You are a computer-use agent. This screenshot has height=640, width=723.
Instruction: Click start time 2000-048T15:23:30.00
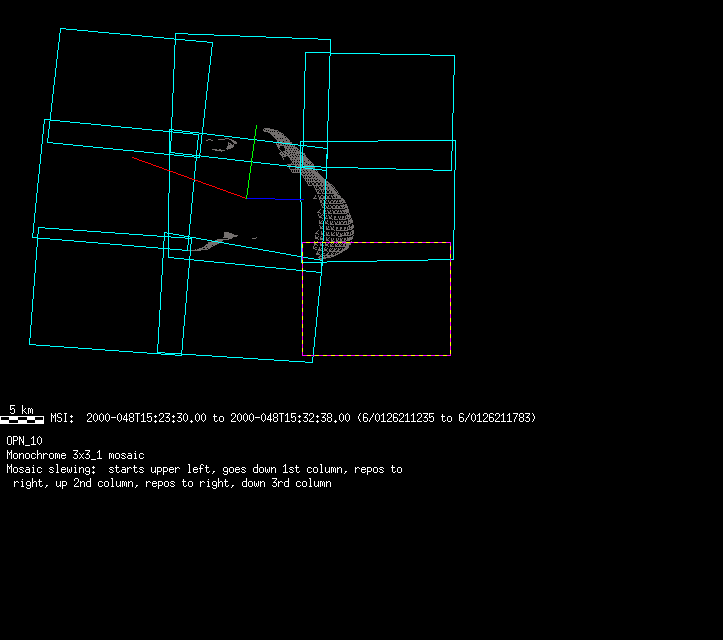click(146, 418)
